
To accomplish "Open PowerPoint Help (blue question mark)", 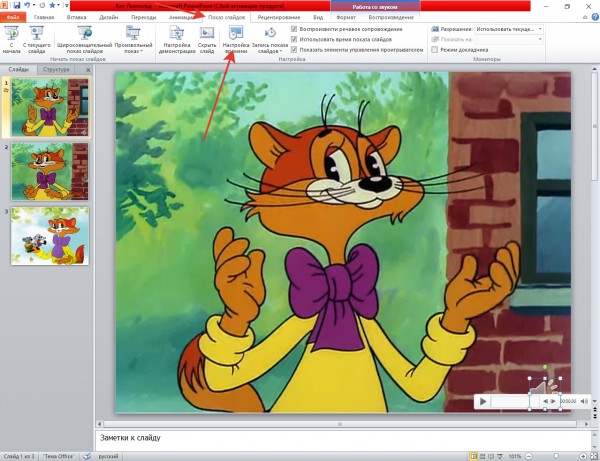I will [595, 17].
